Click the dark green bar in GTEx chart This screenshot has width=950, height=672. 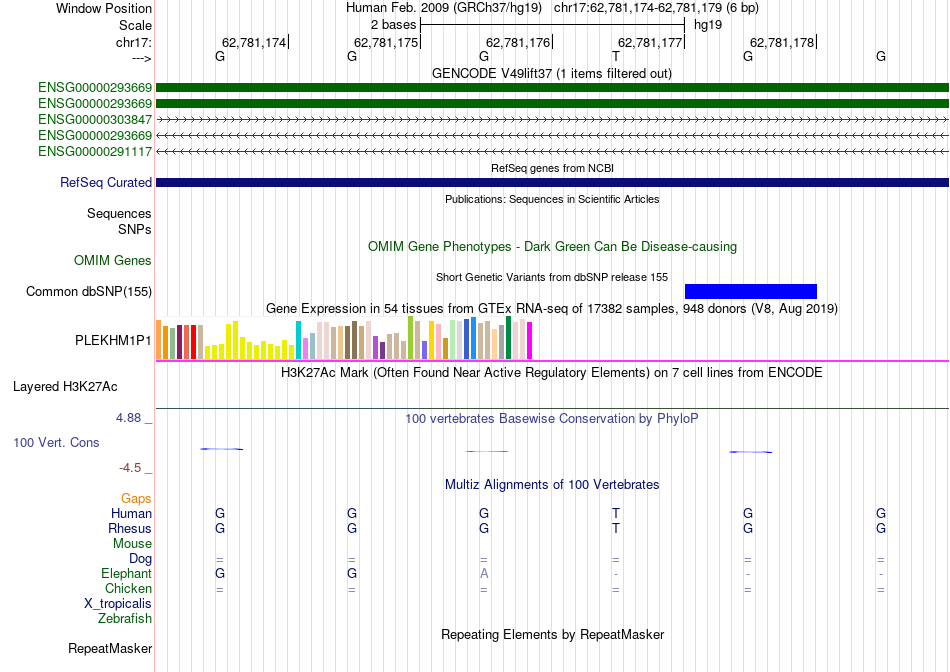pos(509,338)
